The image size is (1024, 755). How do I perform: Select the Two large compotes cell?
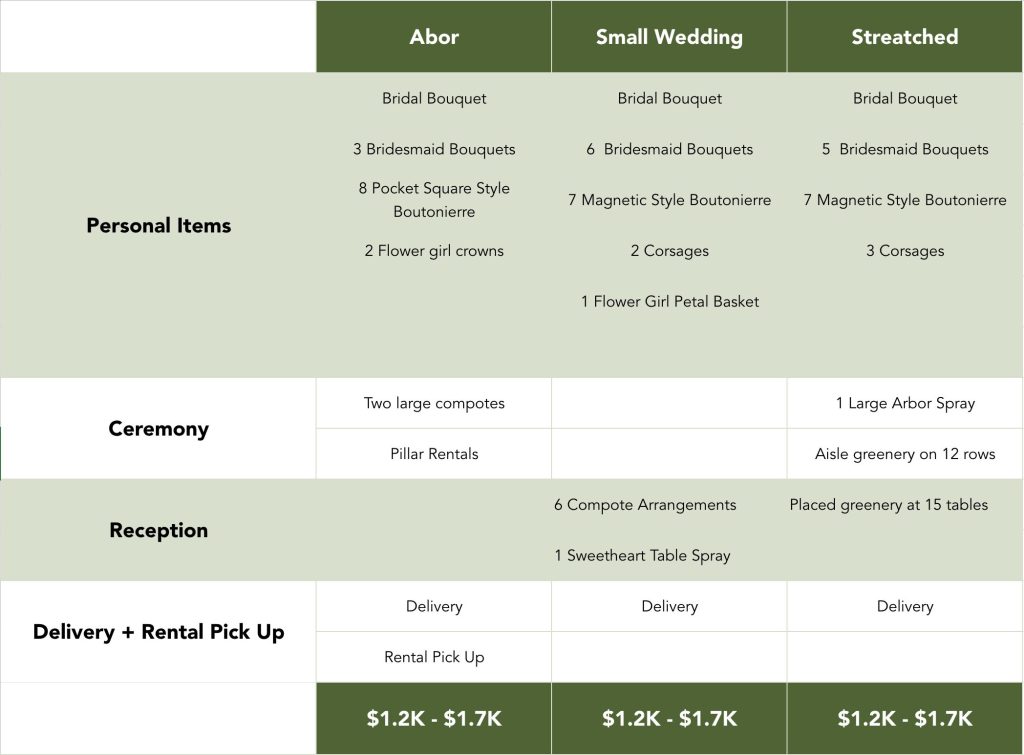click(434, 403)
